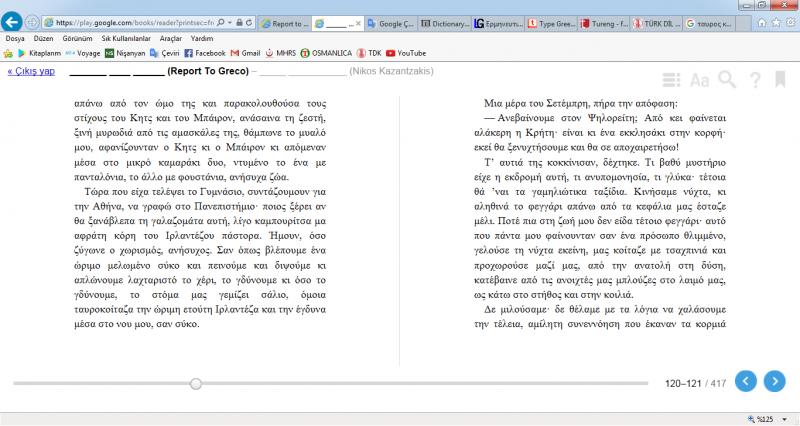Click the lock security icon
This screenshot has width=800, height=426.
click(x=239, y=22)
